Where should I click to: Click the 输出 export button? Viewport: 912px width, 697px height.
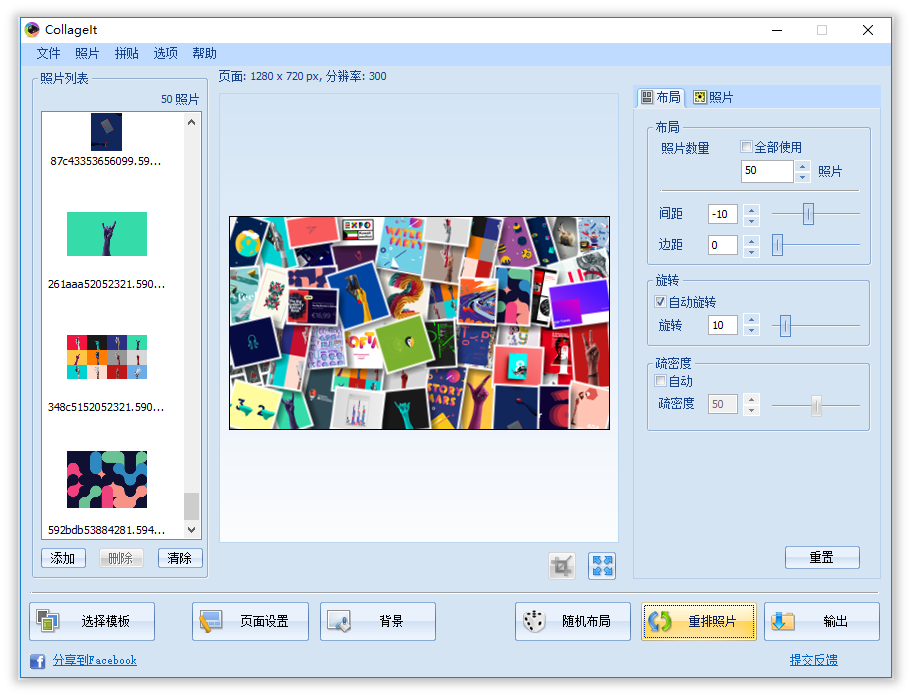[821, 621]
